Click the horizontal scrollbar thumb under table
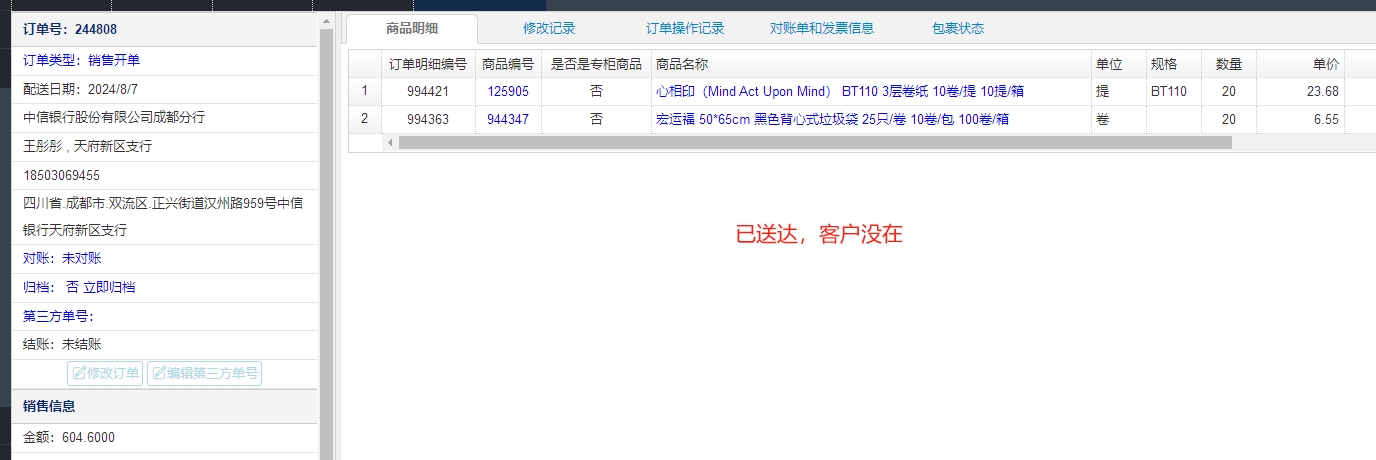Image resolution: width=1376 pixels, height=460 pixels. pyautogui.click(x=815, y=142)
